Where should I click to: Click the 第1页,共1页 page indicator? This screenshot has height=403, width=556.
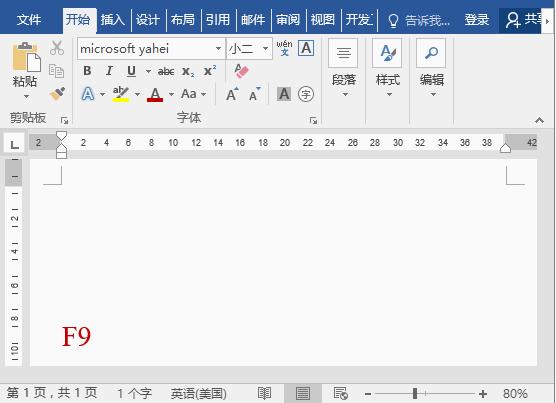coord(52,393)
